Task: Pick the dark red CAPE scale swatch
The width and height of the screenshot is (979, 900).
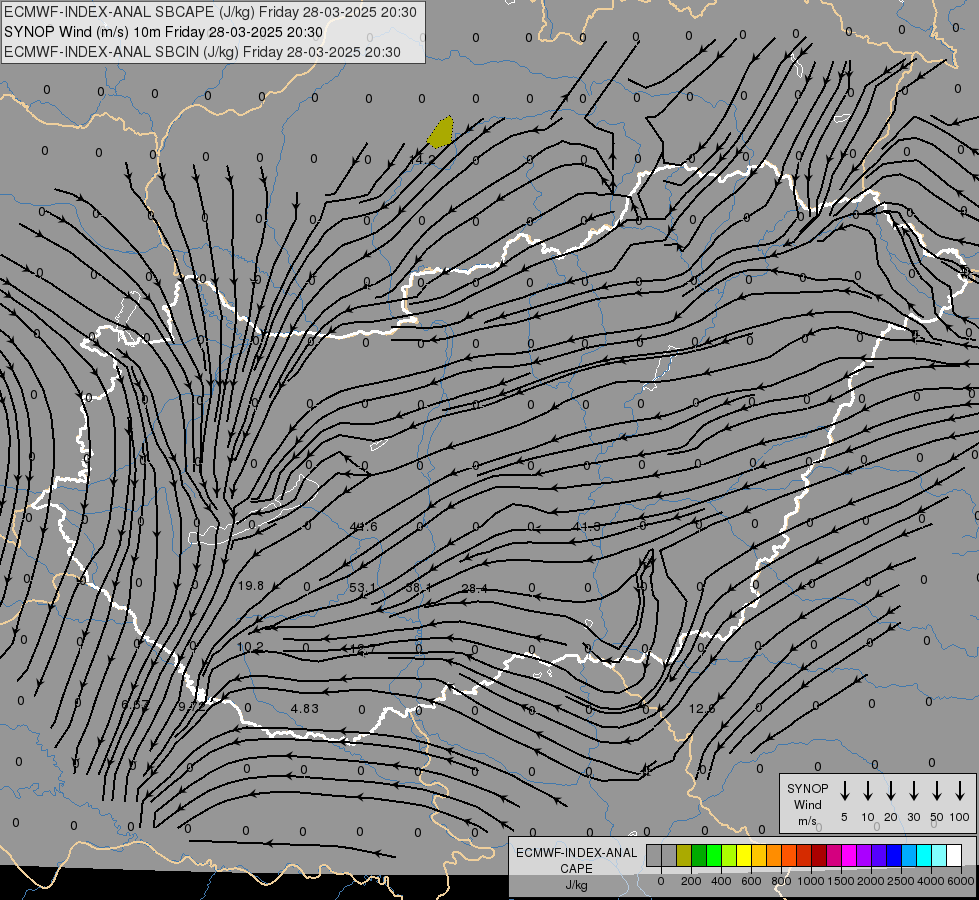Action: pyautogui.click(x=819, y=855)
